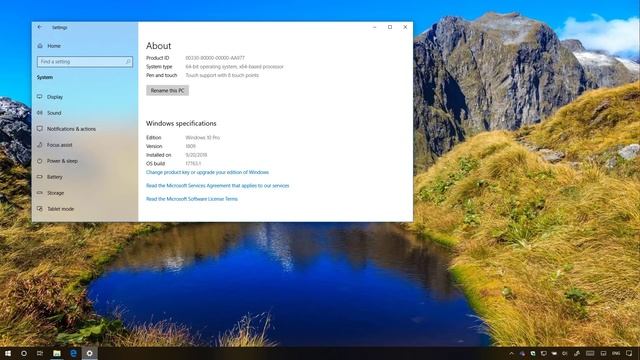This screenshot has width=640, height=360.
Task: Click the ENG language indicator
Action: [x=616, y=353]
